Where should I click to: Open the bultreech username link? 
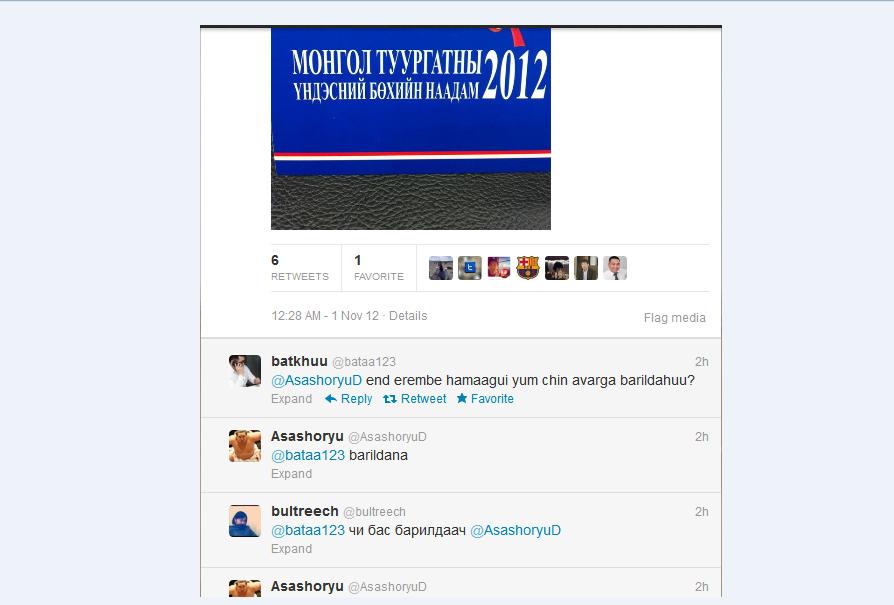(x=305, y=511)
